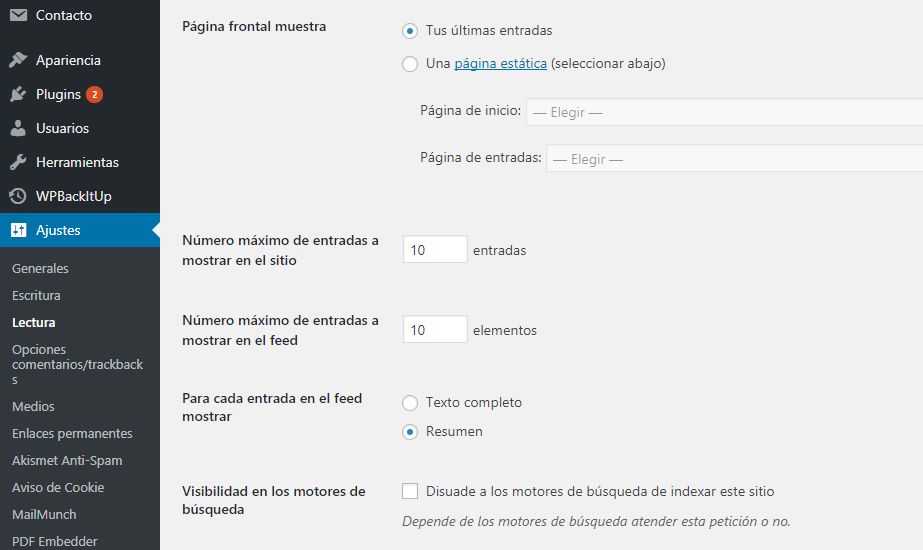Click the entries-per-site number field
This screenshot has height=550, width=923.
tap(435, 250)
